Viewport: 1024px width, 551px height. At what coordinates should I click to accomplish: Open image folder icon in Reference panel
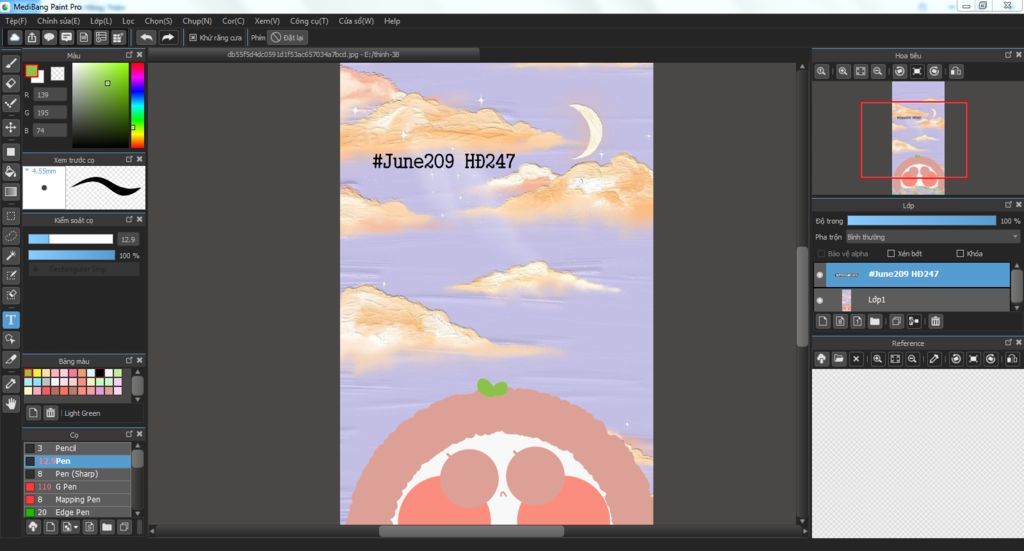pos(839,359)
